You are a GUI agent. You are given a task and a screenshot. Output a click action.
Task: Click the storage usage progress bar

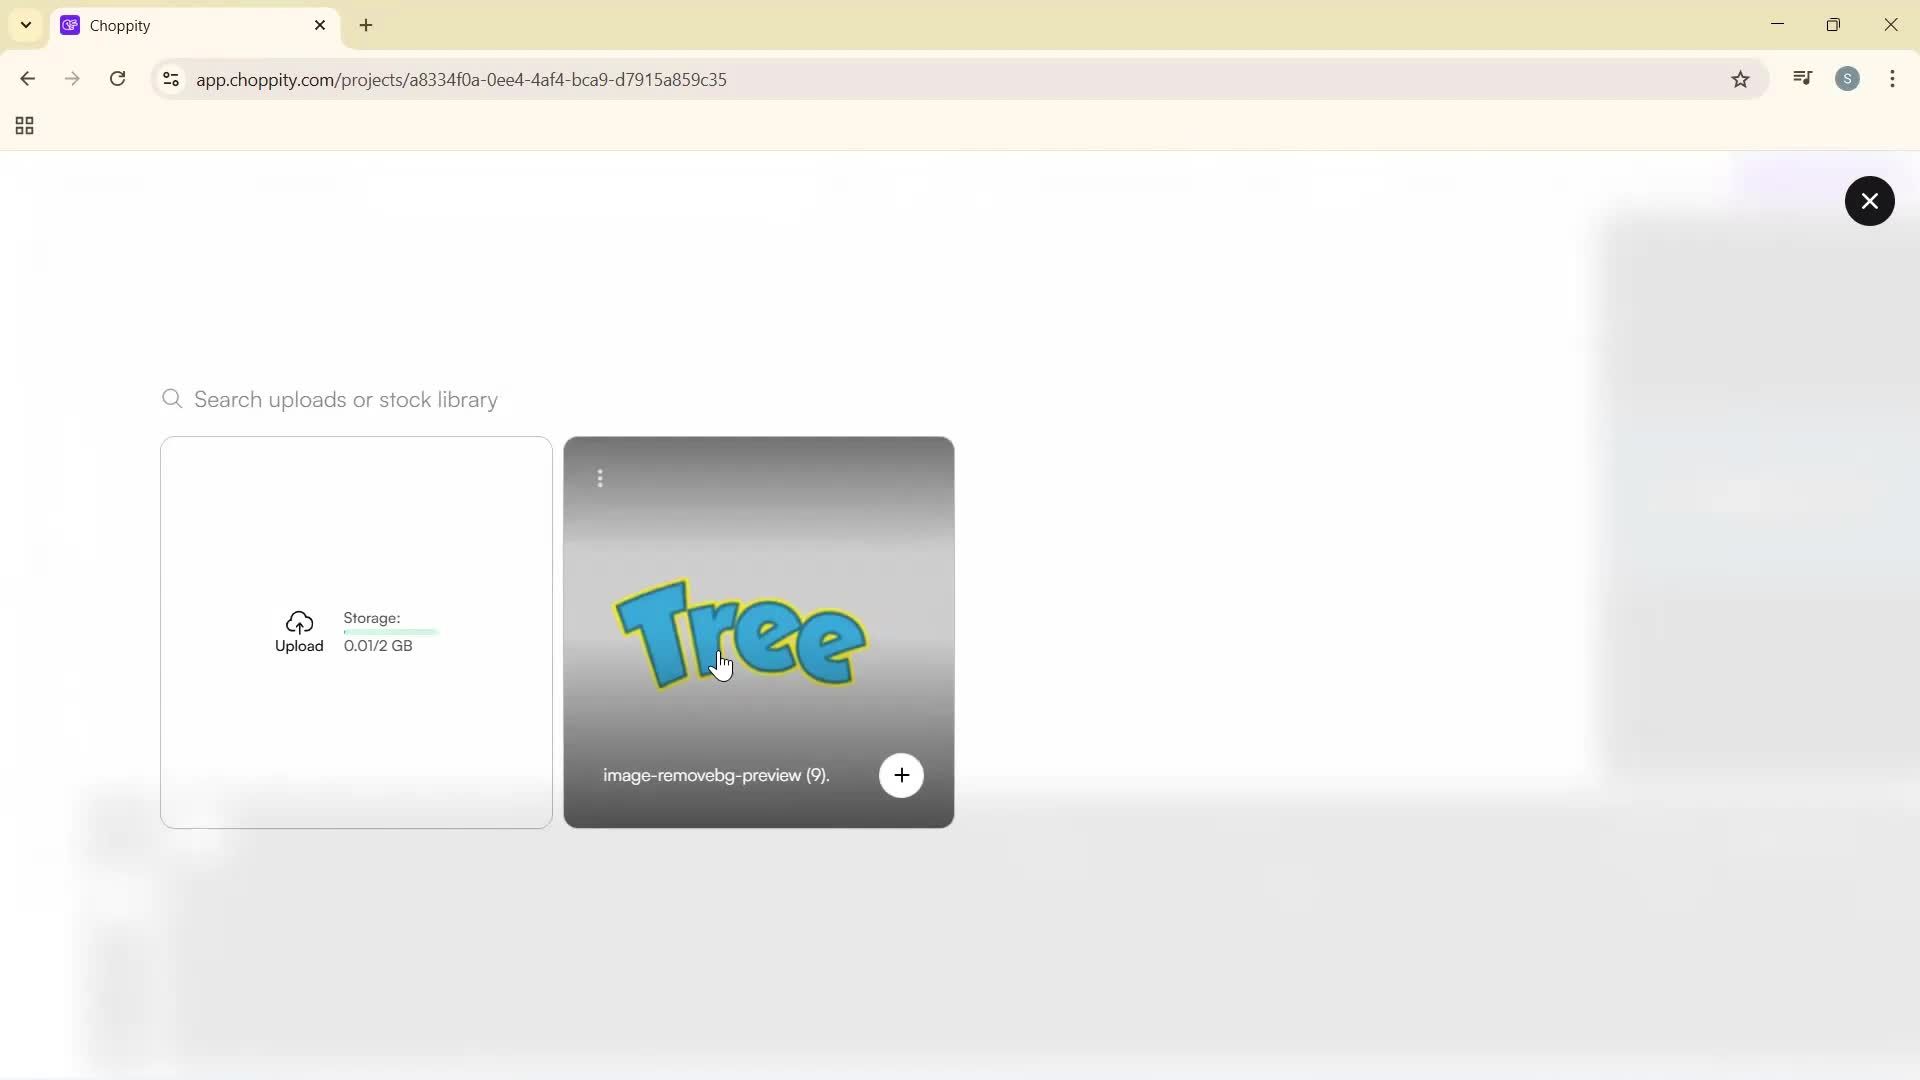pos(390,632)
